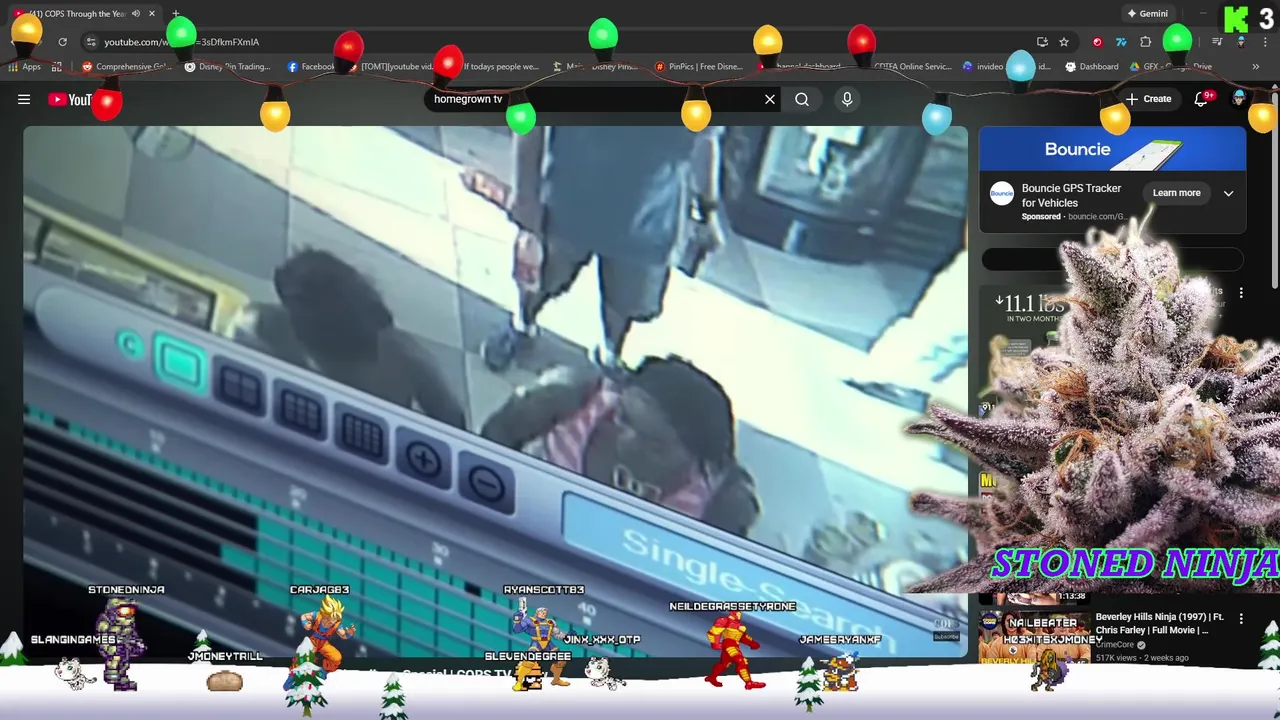Open the YouTube hamburger guide menu
The image size is (1280, 720).
(x=24, y=99)
